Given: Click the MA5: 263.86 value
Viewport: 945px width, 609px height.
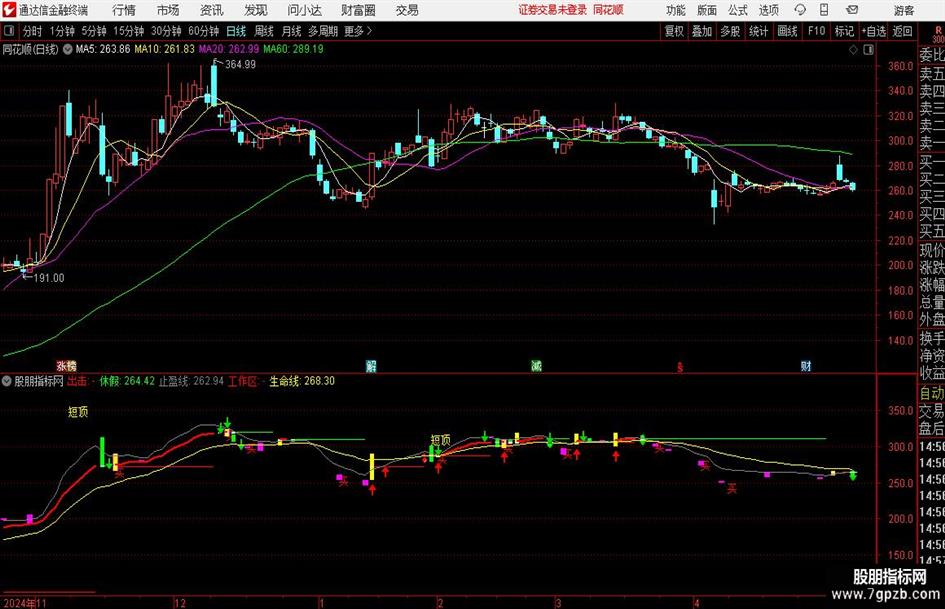Looking at the screenshot, I should tap(103, 49).
